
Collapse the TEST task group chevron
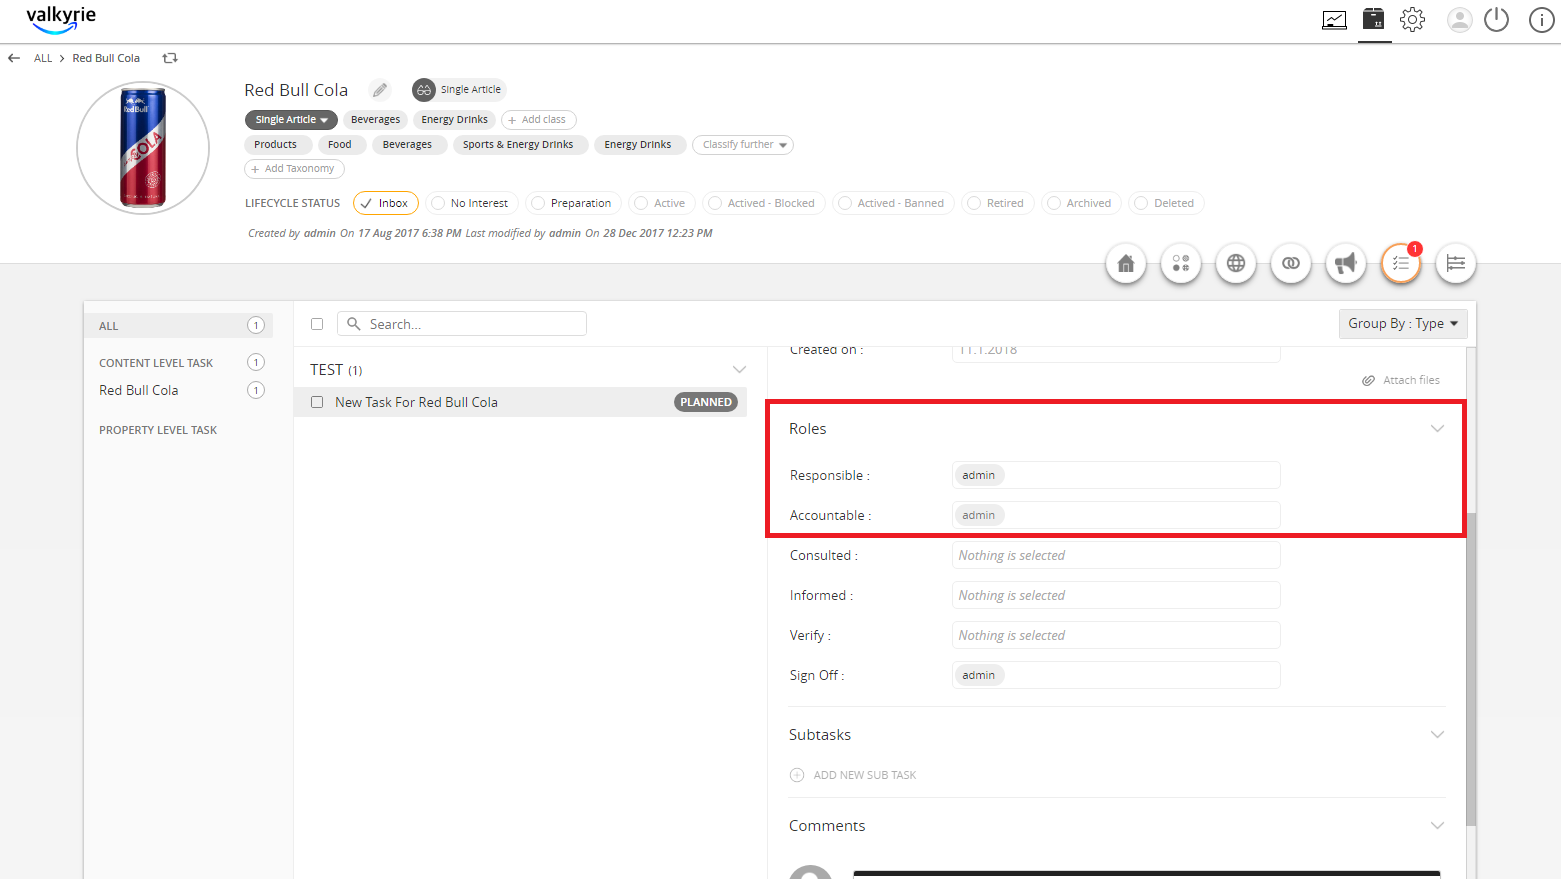(739, 370)
